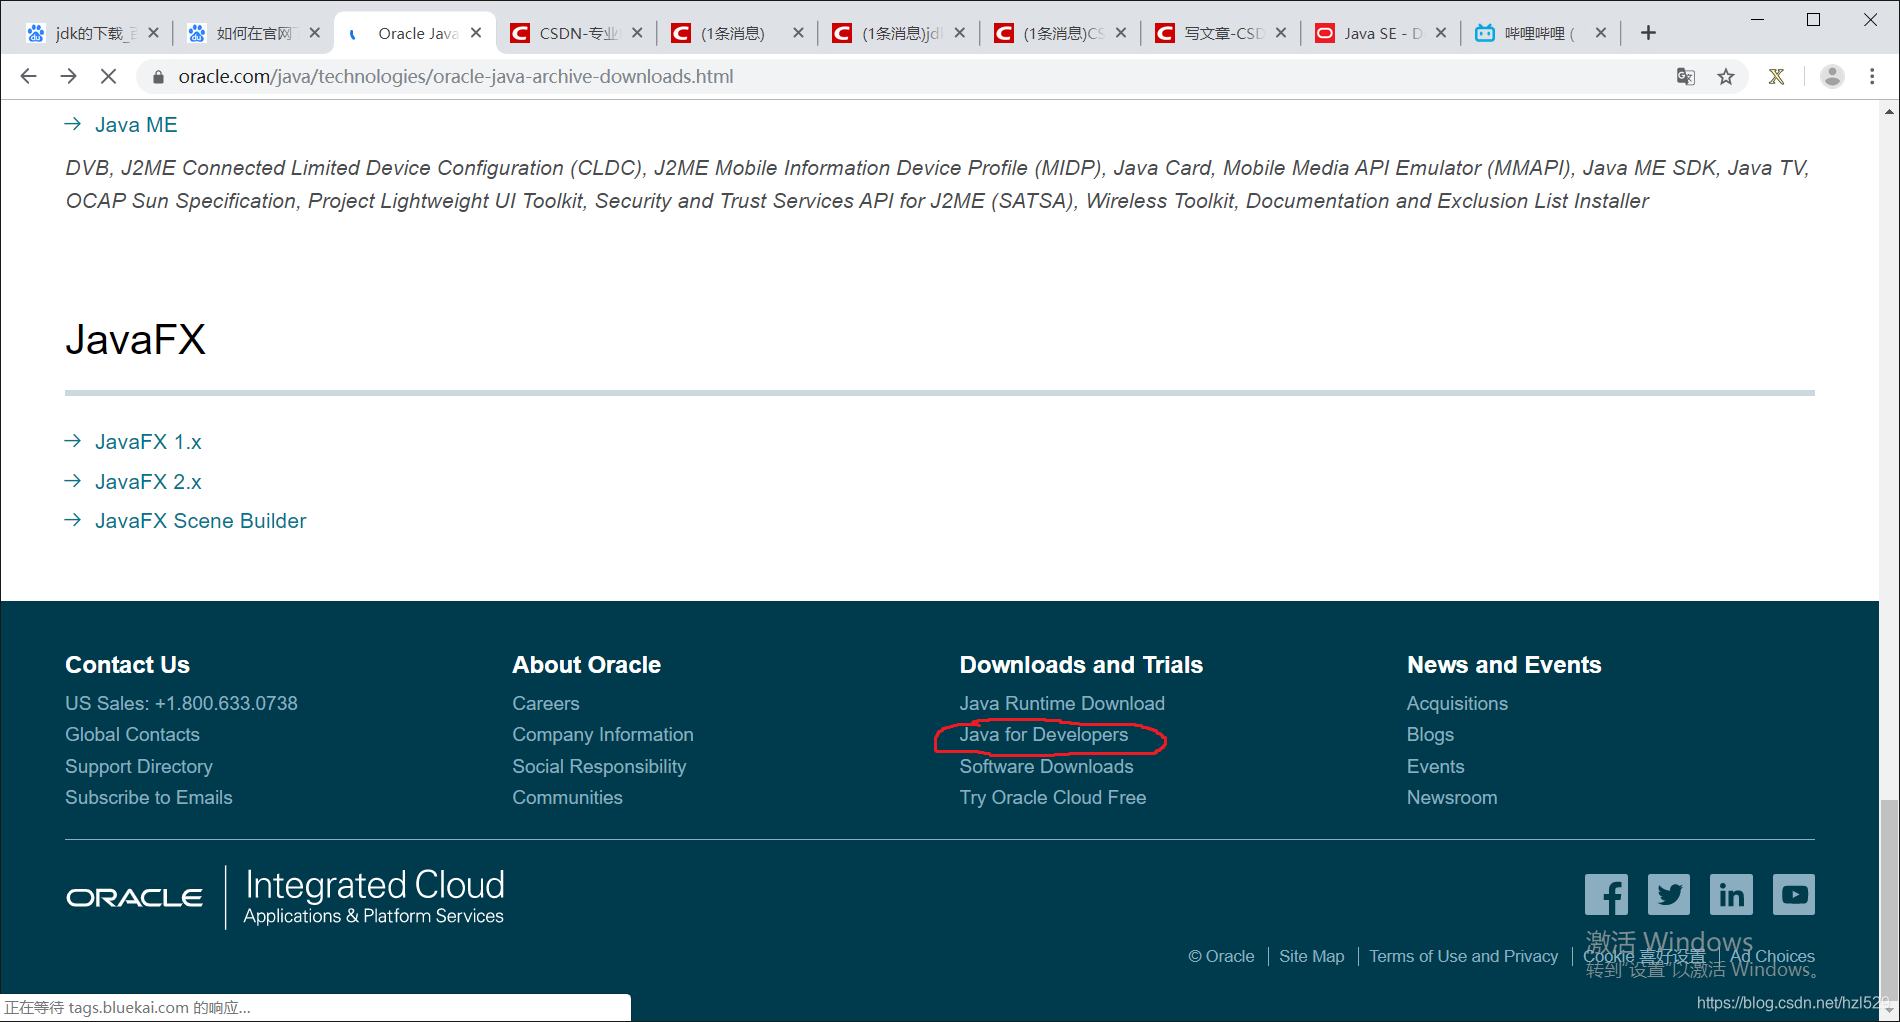Open the Events link
Viewport: 1900px width, 1022px height.
[x=1435, y=767]
